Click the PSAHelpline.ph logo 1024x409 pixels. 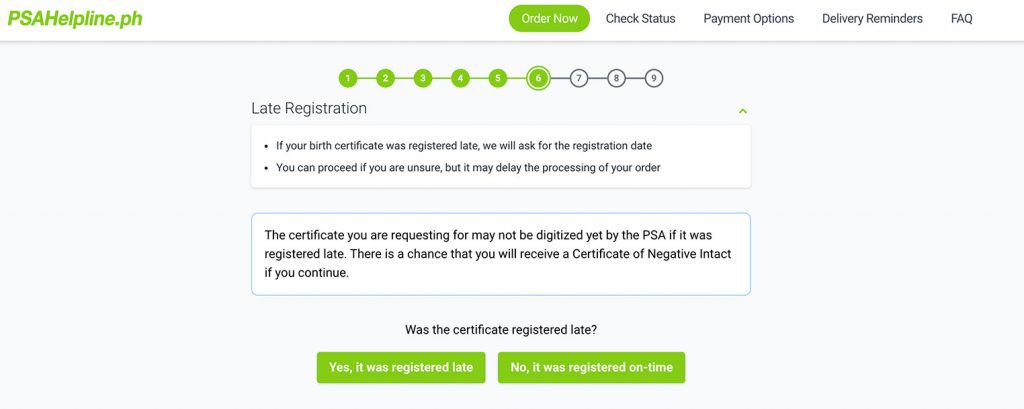point(74,18)
